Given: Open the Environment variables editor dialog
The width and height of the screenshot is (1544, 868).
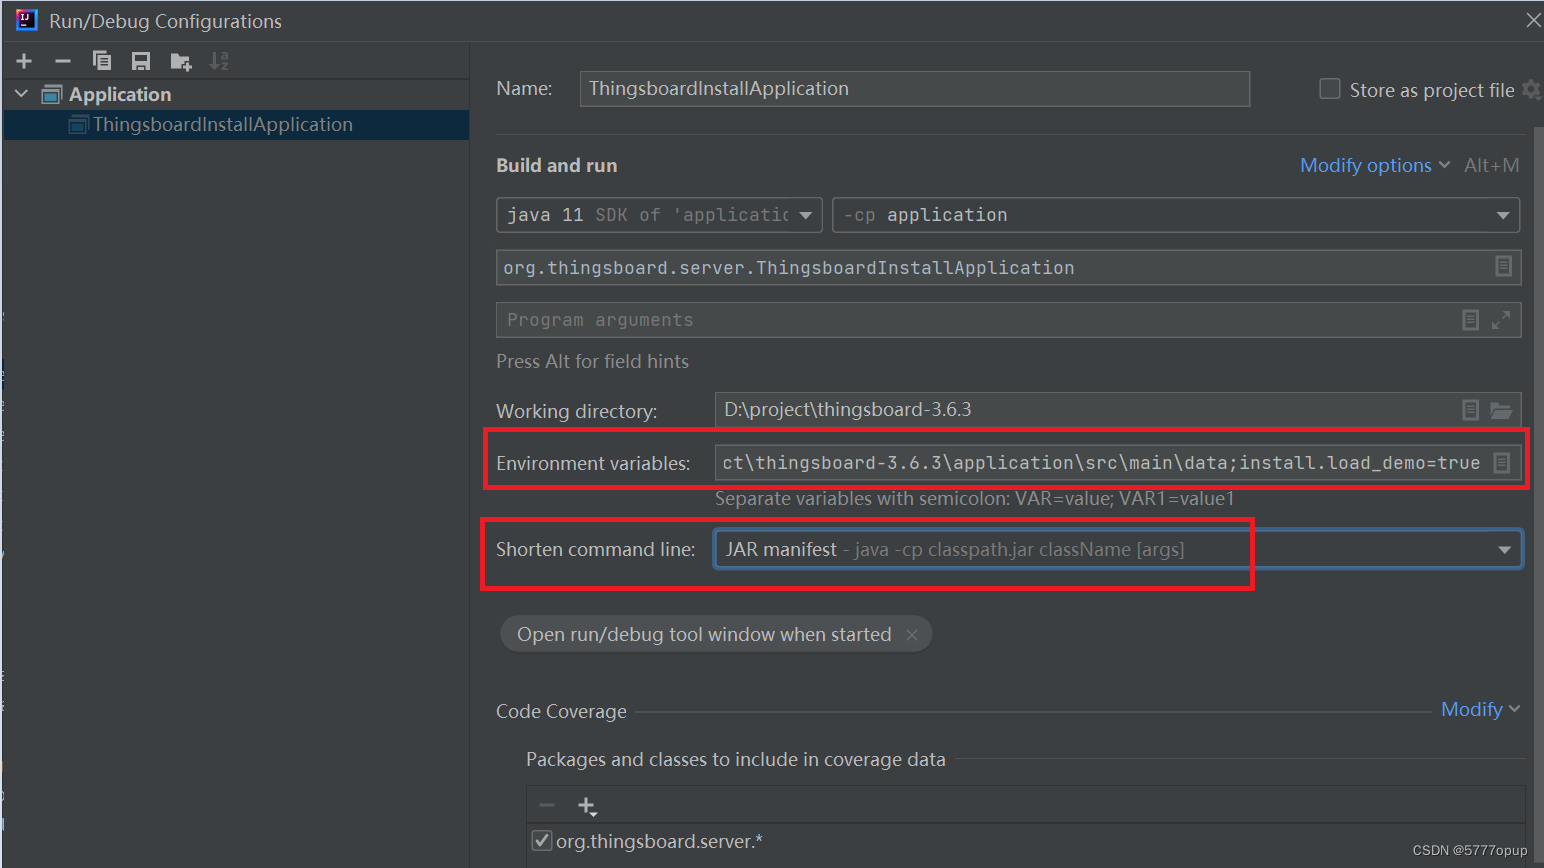Looking at the screenshot, I should [x=1502, y=463].
